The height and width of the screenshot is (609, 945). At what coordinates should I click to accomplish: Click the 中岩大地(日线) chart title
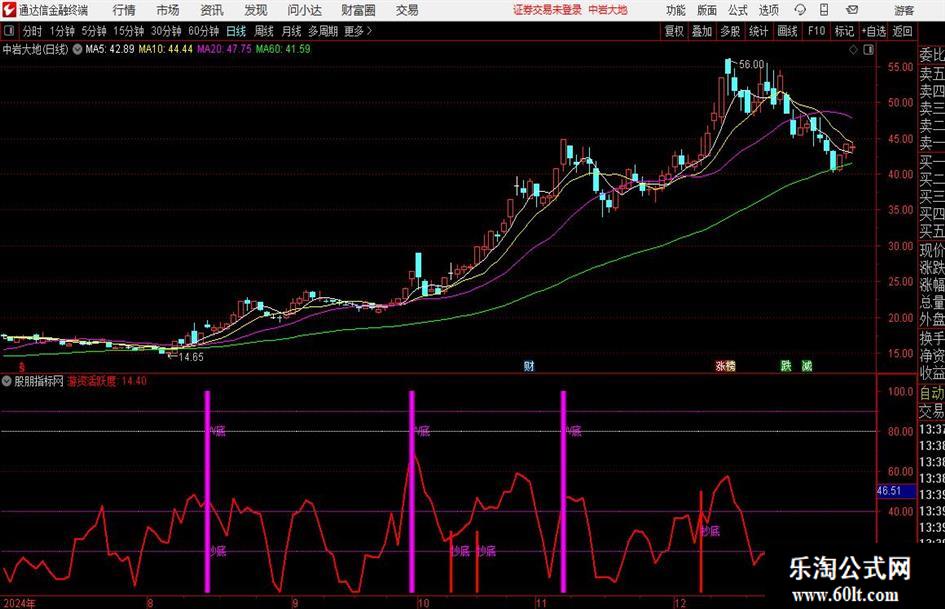pos(35,49)
